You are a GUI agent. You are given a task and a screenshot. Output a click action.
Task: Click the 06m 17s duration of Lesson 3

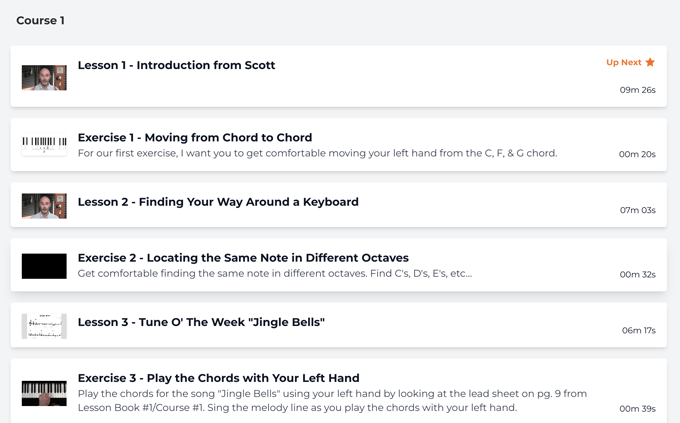pyautogui.click(x=638, y=330)
